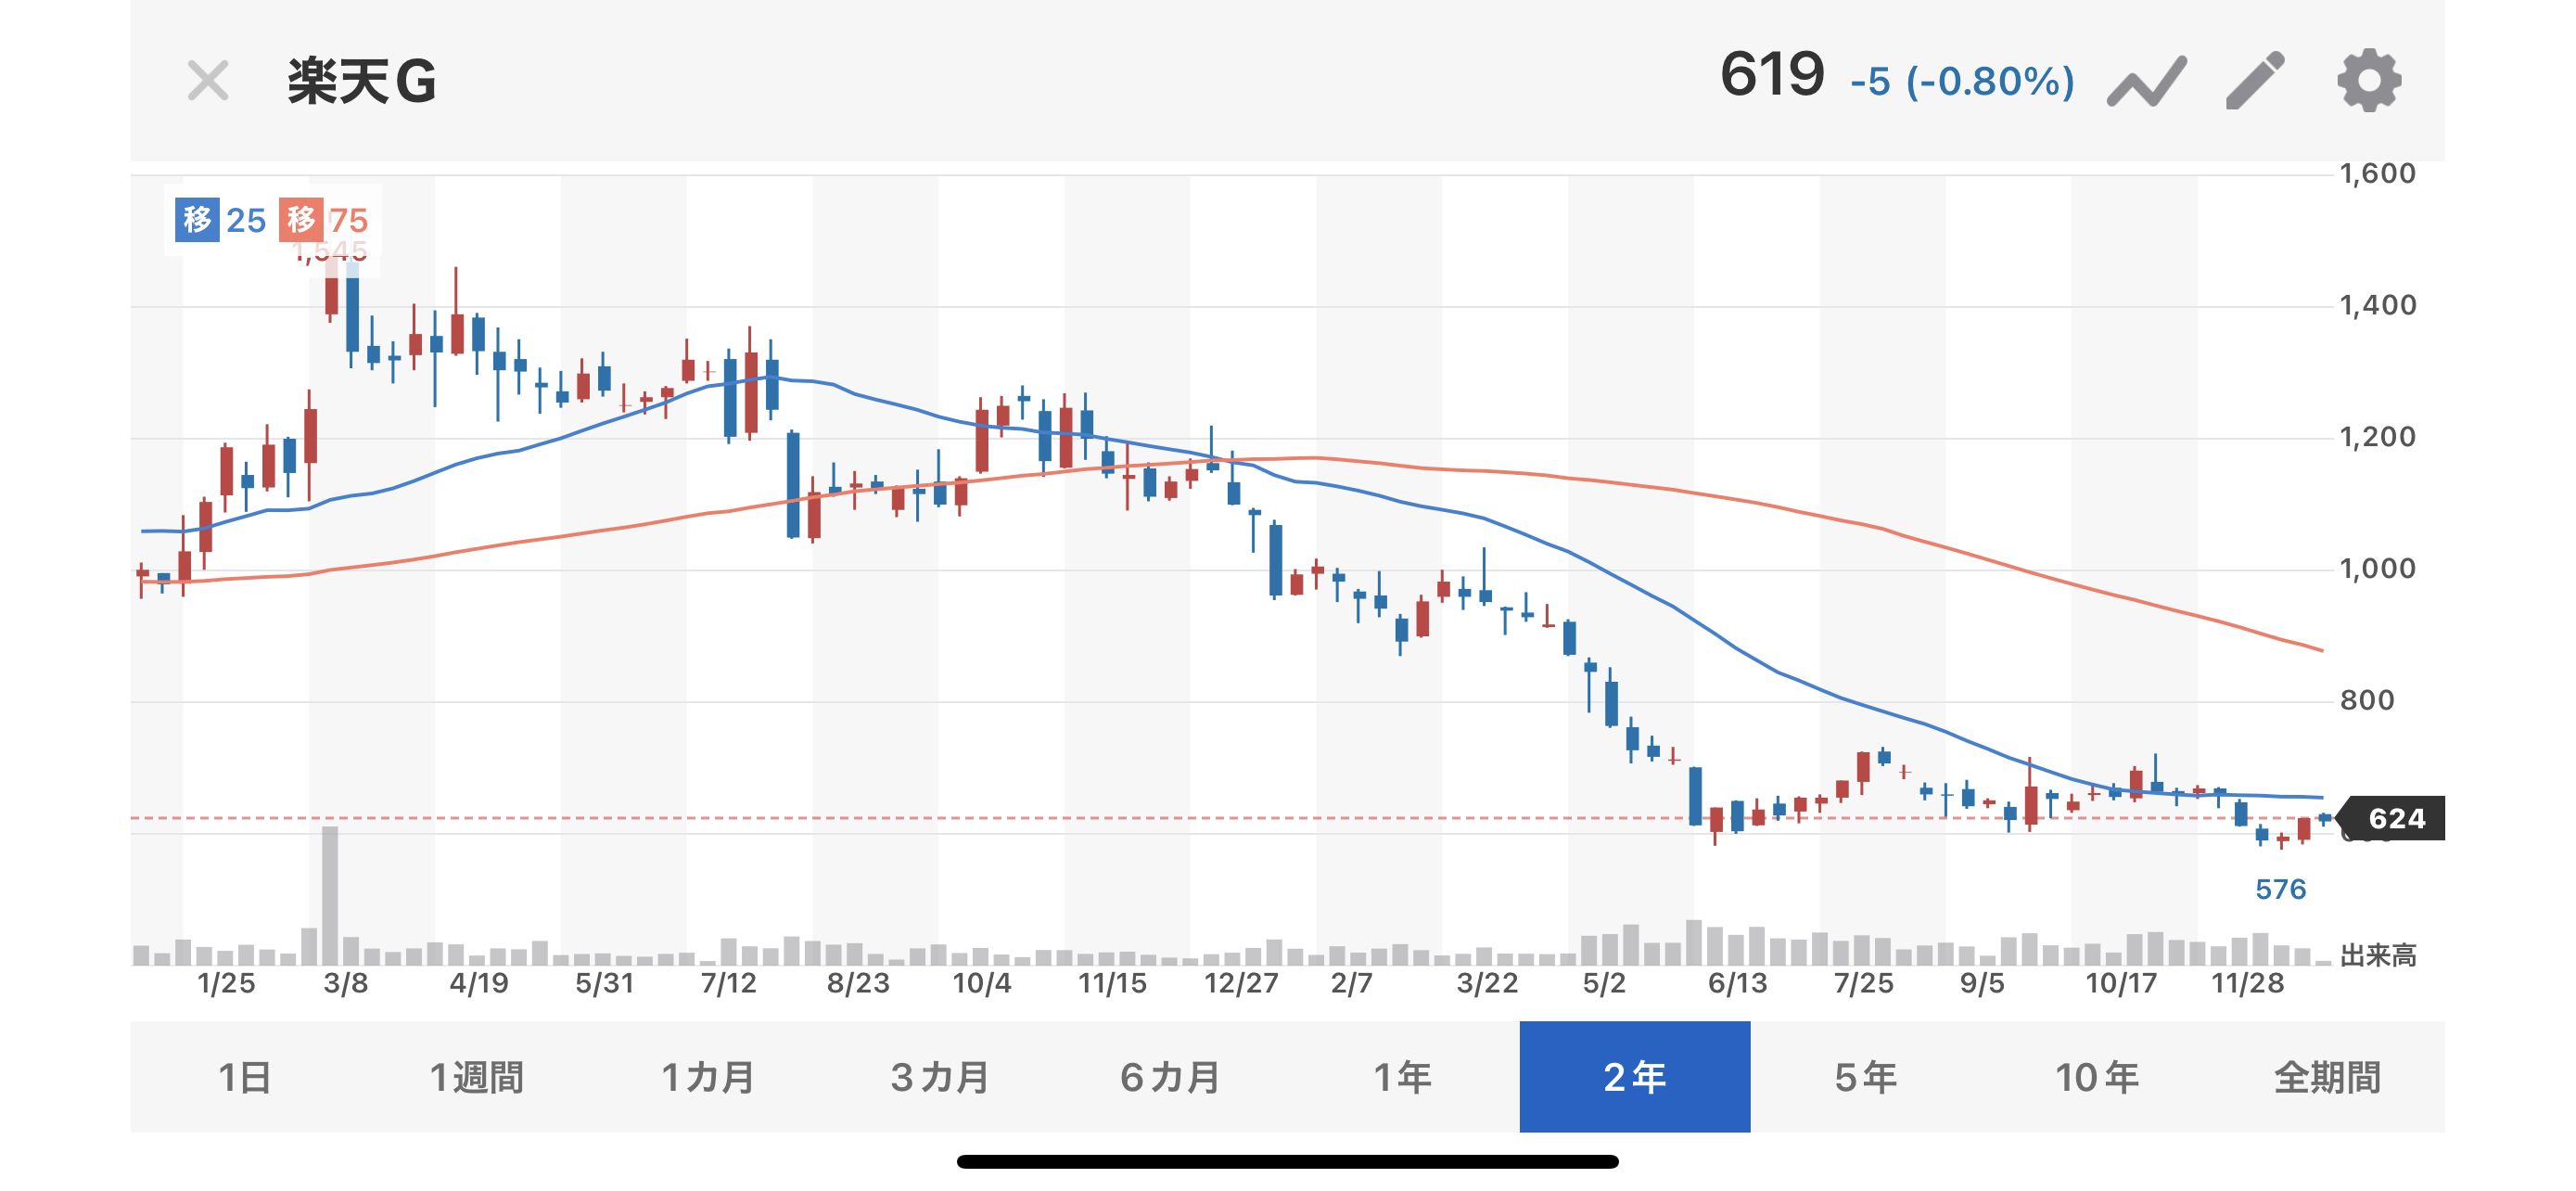Tap the 619 stock price display
This screenshot has width=2576, height=1191.
[1772, 75]
